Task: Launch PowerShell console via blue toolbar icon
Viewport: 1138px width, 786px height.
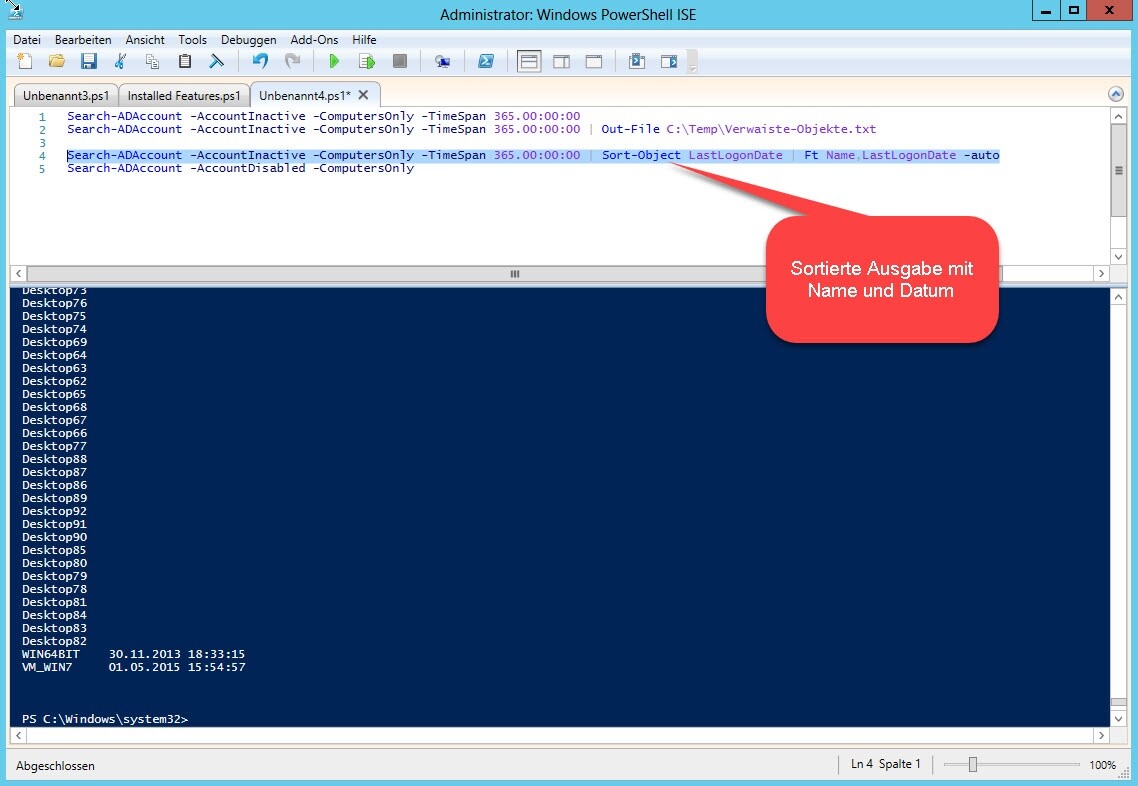Action: pyautogui.click(x=485, y=62)
